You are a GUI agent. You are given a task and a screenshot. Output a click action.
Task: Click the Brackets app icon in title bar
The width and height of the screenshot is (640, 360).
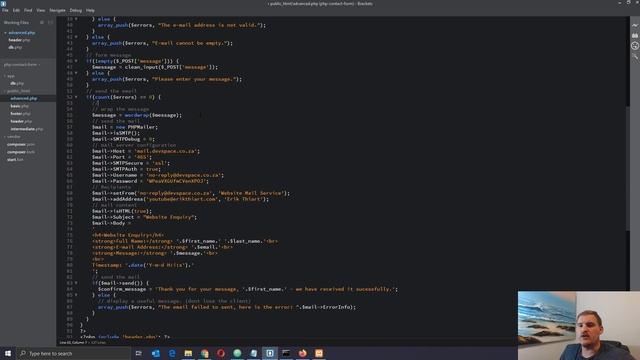(x=4, y=3)
